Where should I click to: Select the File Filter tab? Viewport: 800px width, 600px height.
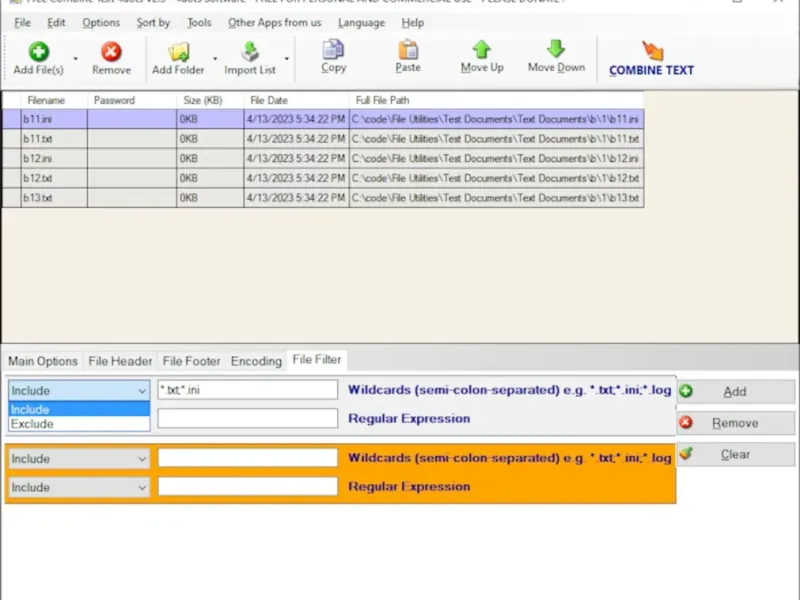pos(317,360)
